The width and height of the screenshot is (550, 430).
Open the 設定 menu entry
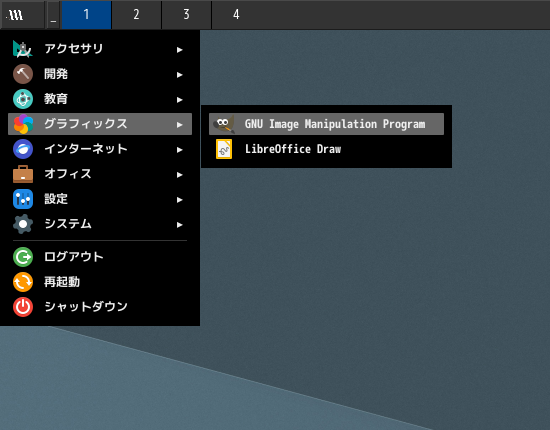[x=100, y=199]
